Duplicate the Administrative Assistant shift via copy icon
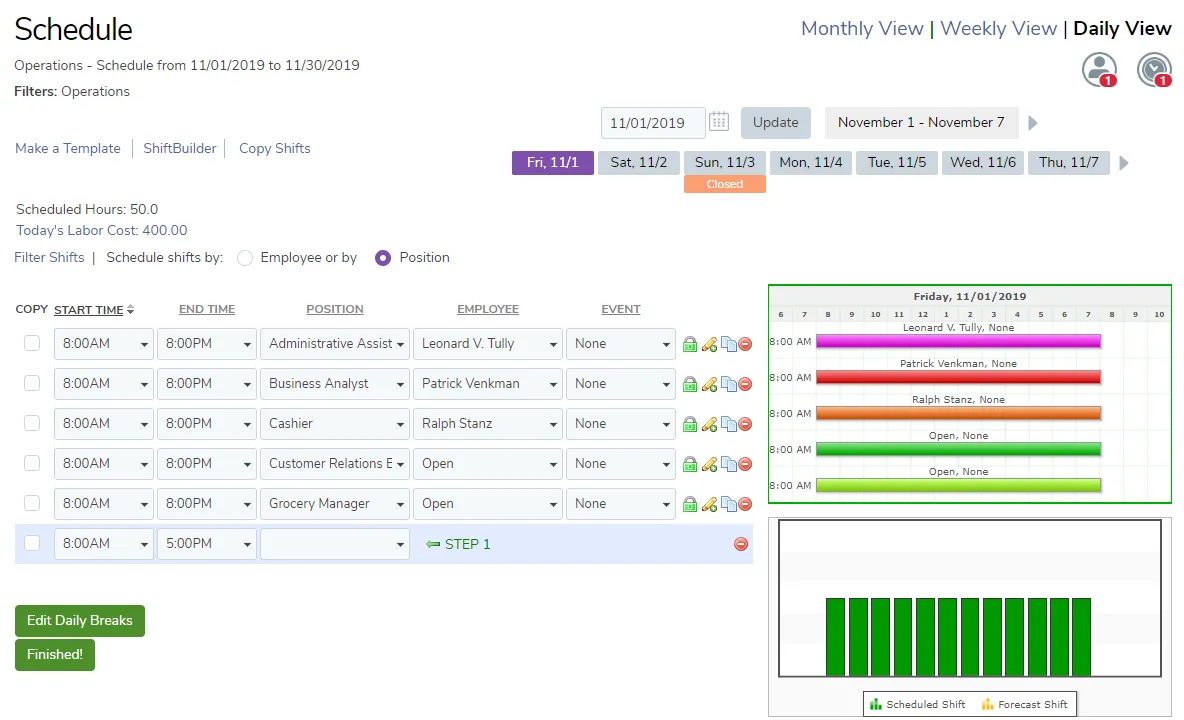Screen dimensions: 1184x720 point(729,344)
